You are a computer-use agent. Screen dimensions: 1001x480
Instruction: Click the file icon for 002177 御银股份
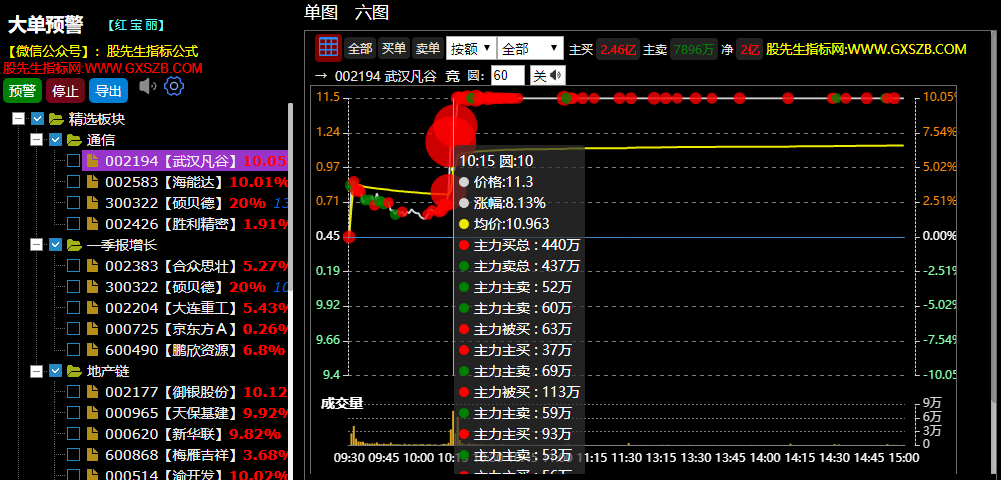93,391
